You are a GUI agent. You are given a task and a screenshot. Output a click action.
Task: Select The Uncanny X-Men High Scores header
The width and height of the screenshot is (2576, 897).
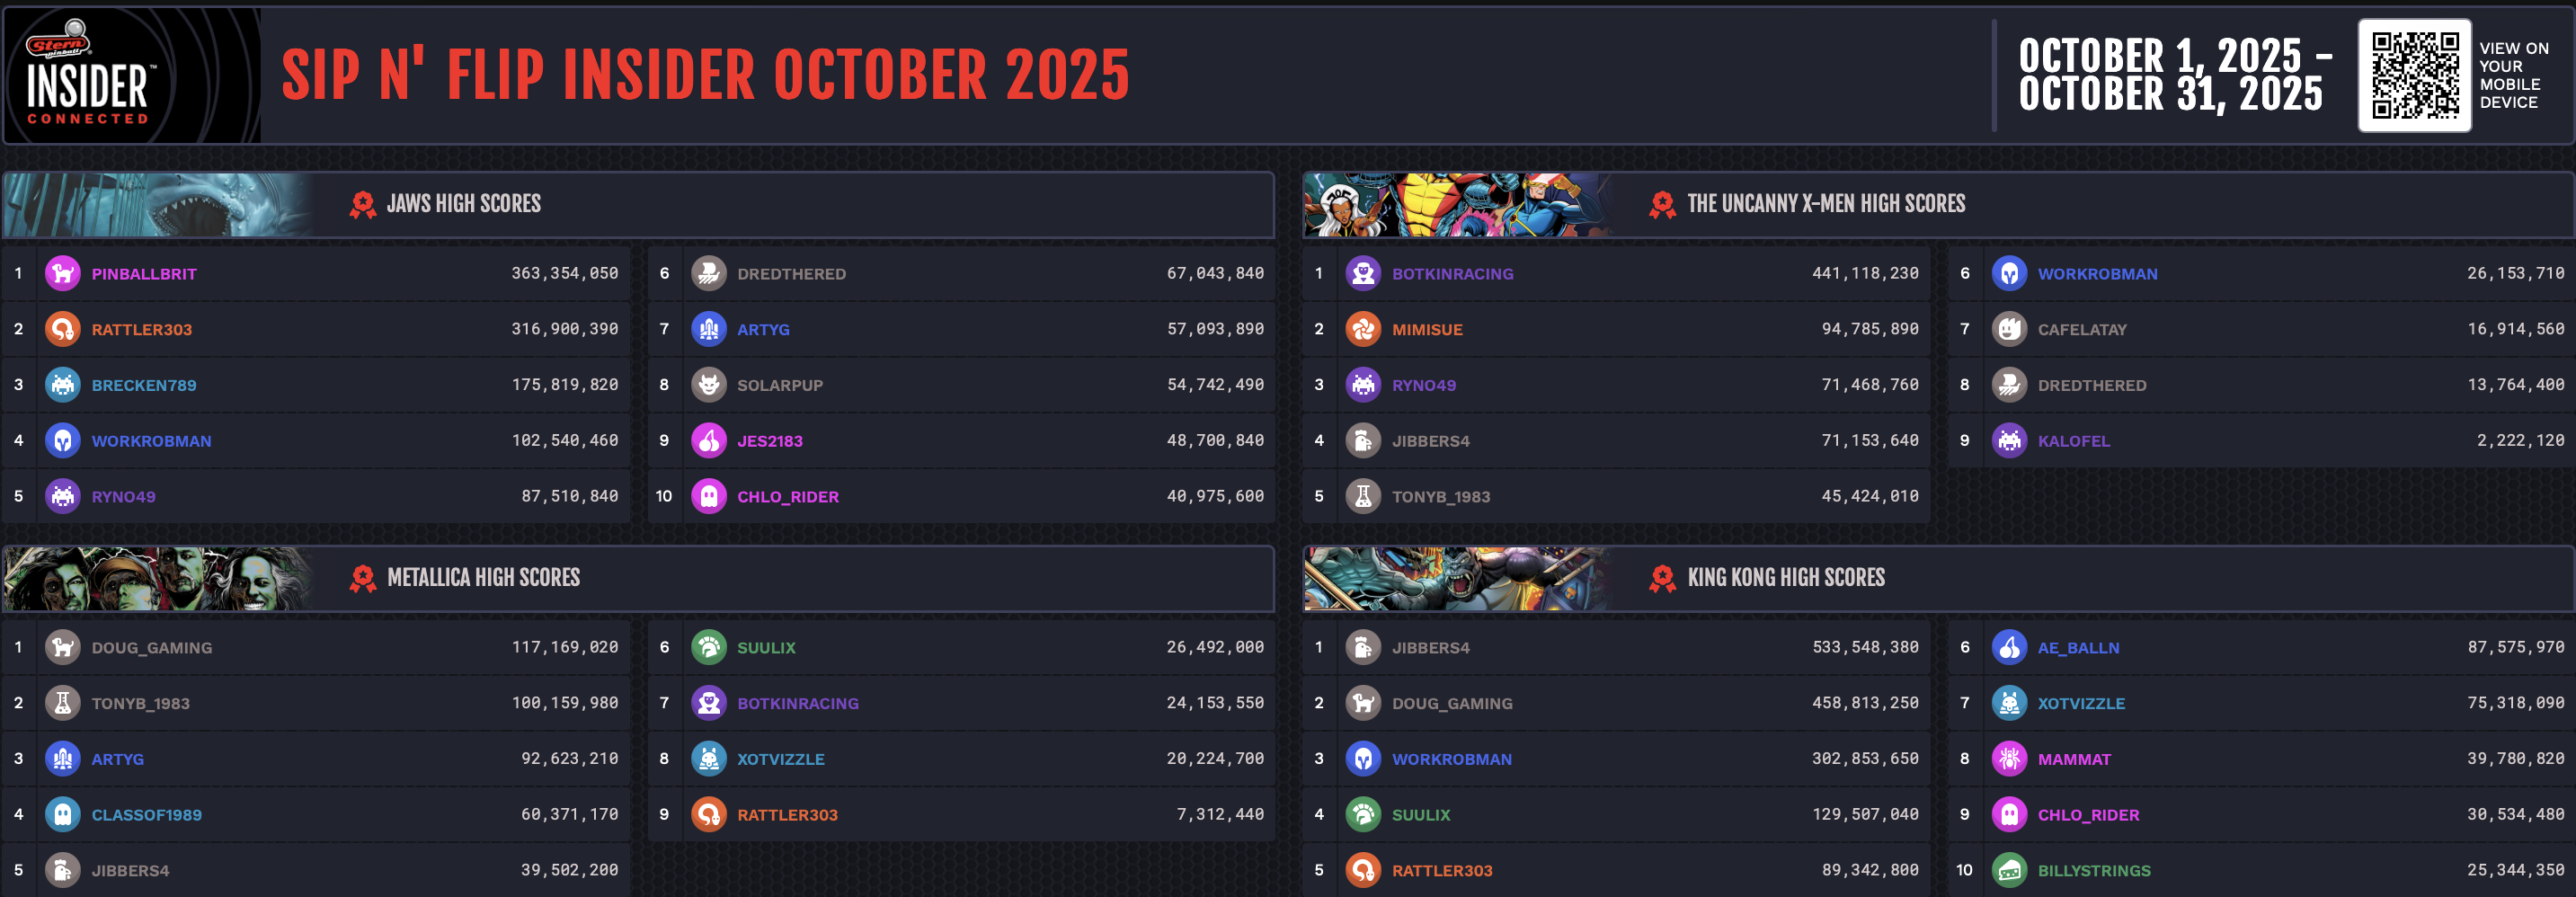[x=1825, y=204]
